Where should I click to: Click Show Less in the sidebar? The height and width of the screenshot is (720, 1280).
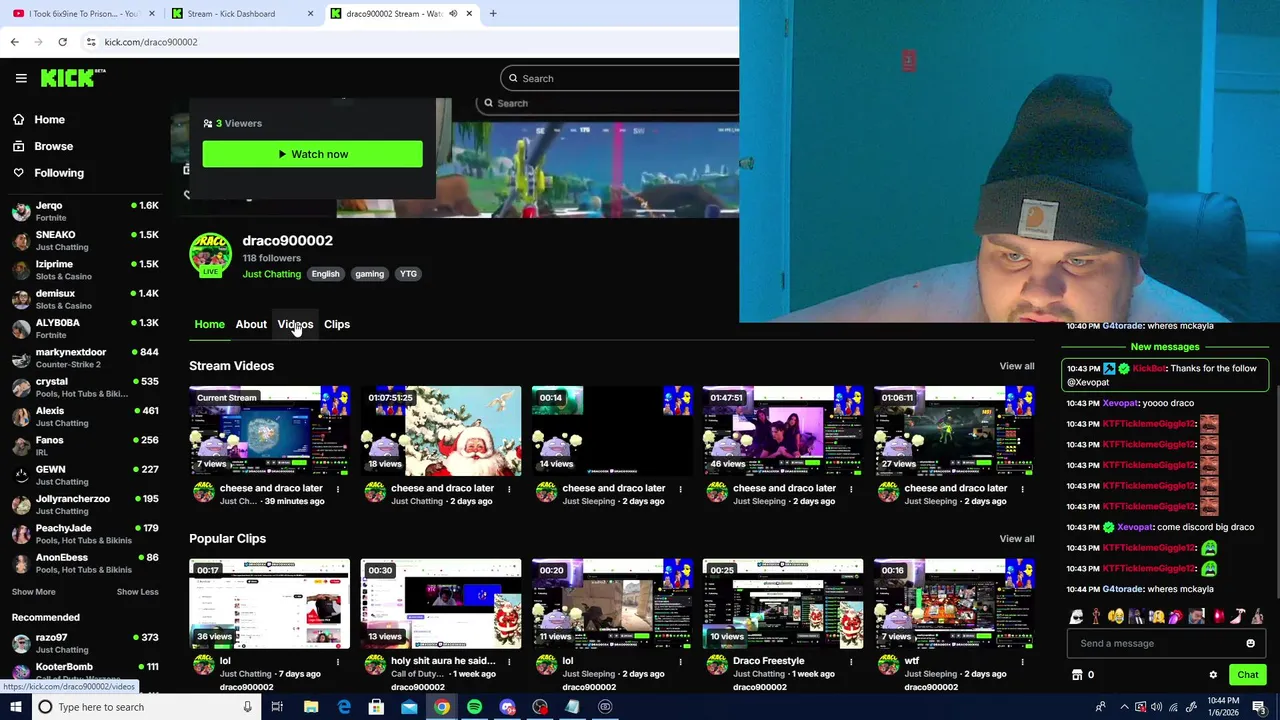(x=137, y=592)
